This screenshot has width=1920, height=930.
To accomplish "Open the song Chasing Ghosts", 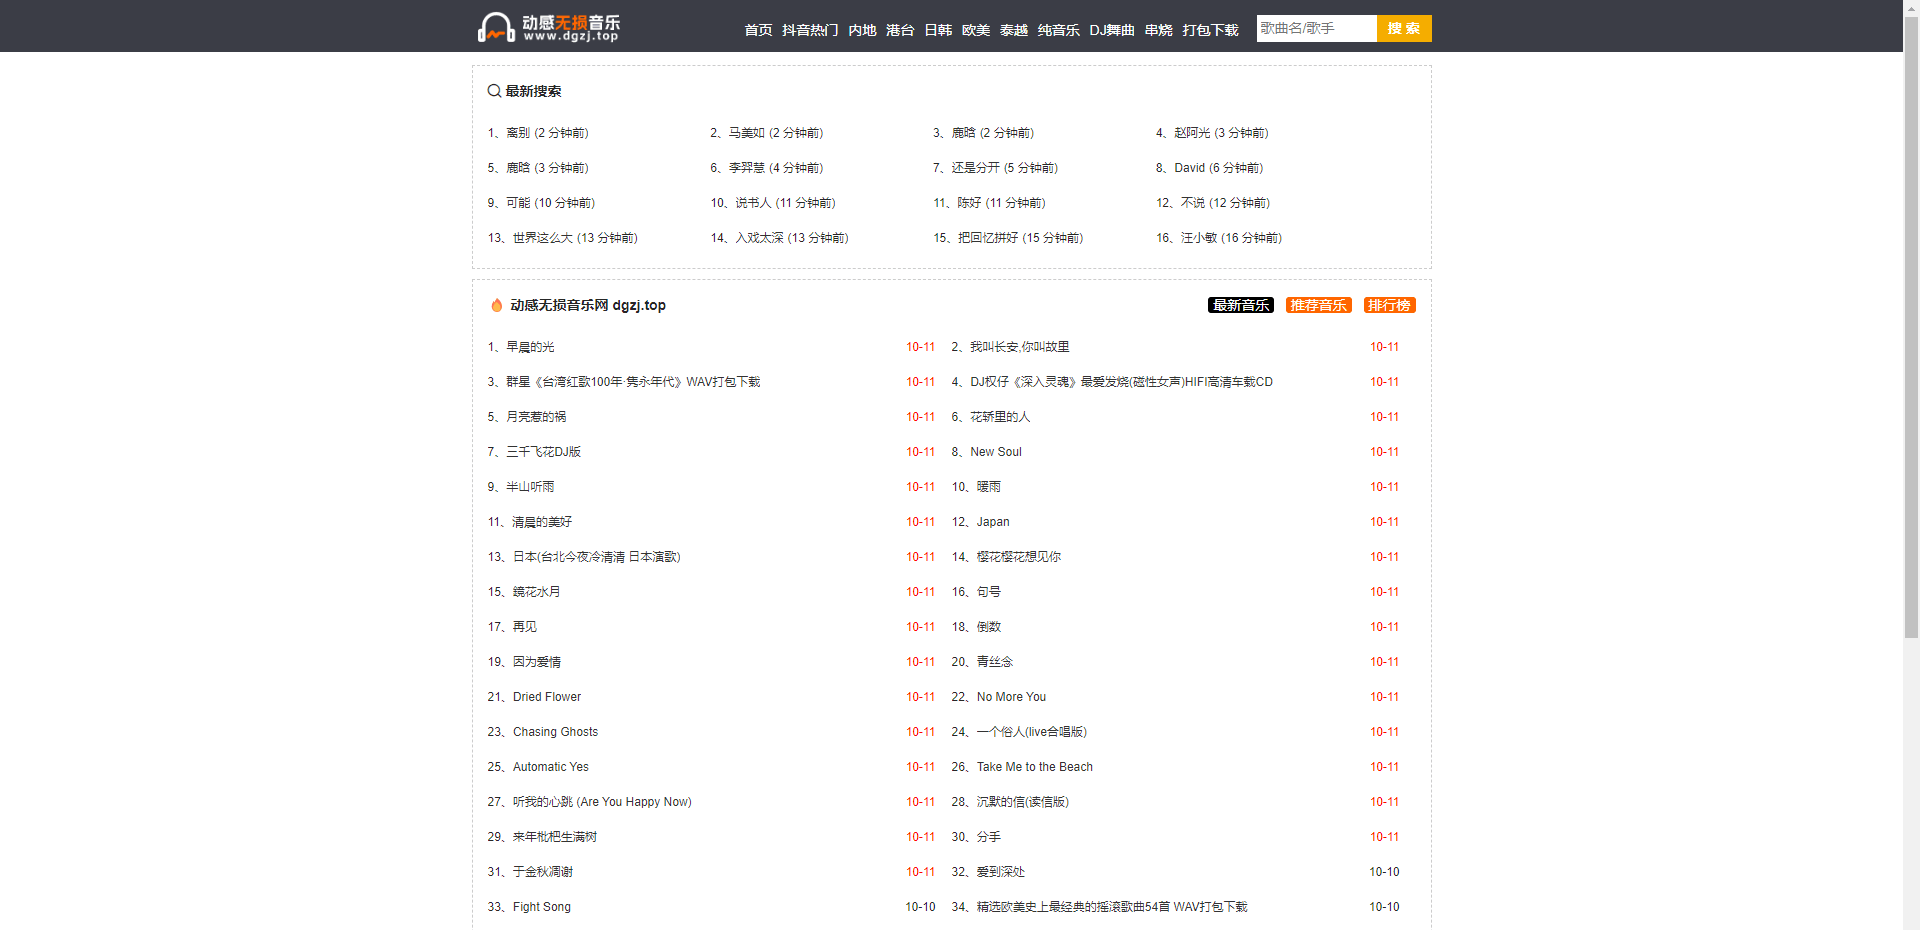I will (x=555, y=732).
